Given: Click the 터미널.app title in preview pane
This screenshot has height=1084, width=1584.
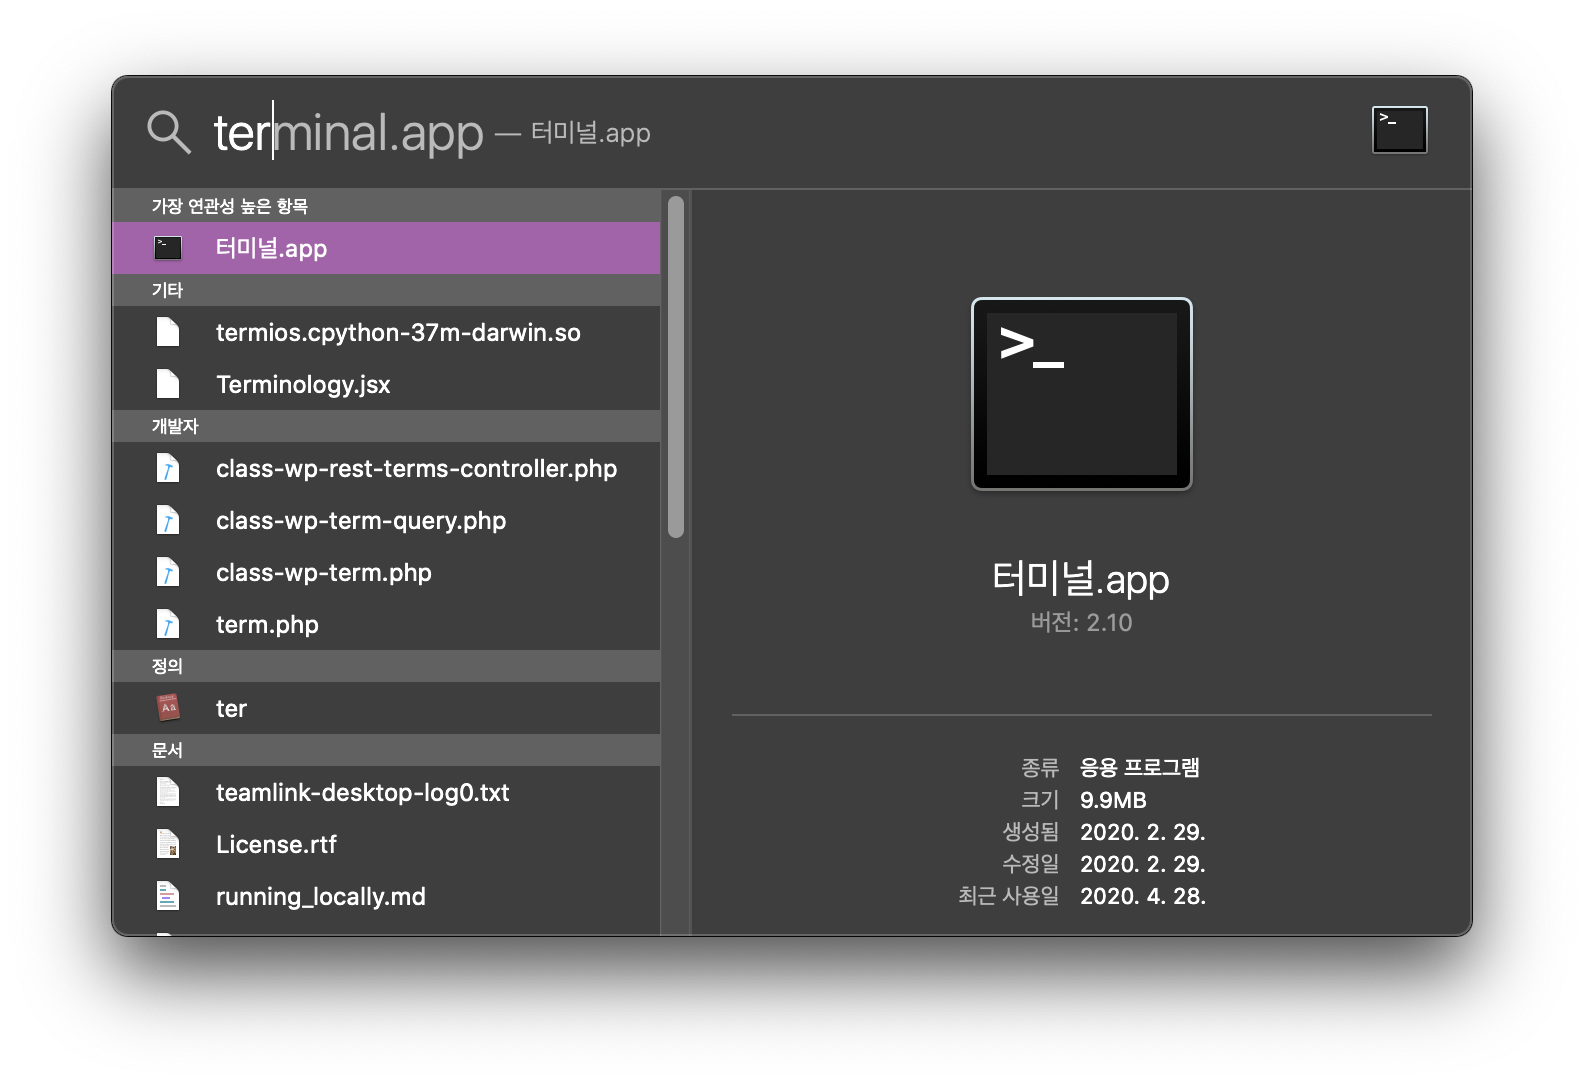Looking at the screenshot, I should pos(1081,579).
